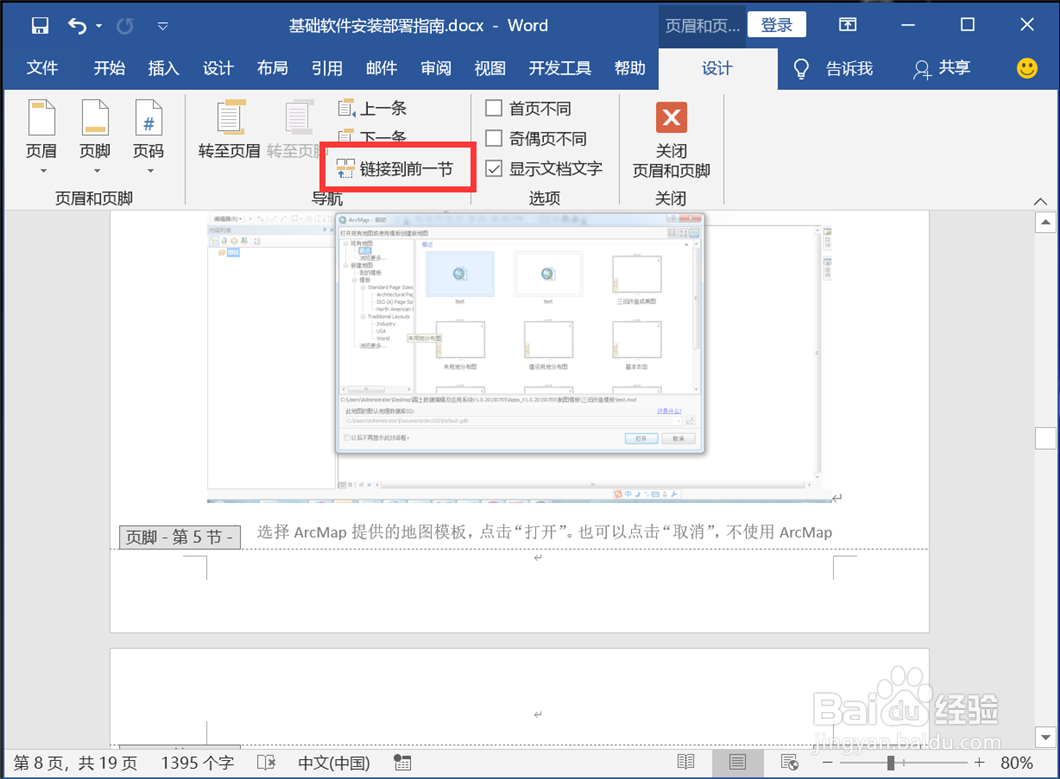Image resolution: width=1060 pixels, height=779 pixels.
Task: Click the footer paragraph area of section 5
Action: coord(519,560)
